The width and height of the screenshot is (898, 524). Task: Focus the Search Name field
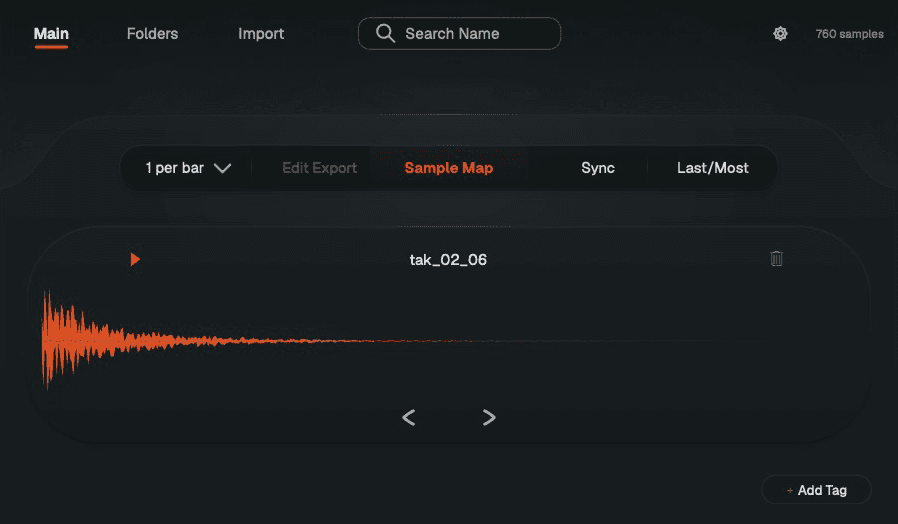[459, 34]
